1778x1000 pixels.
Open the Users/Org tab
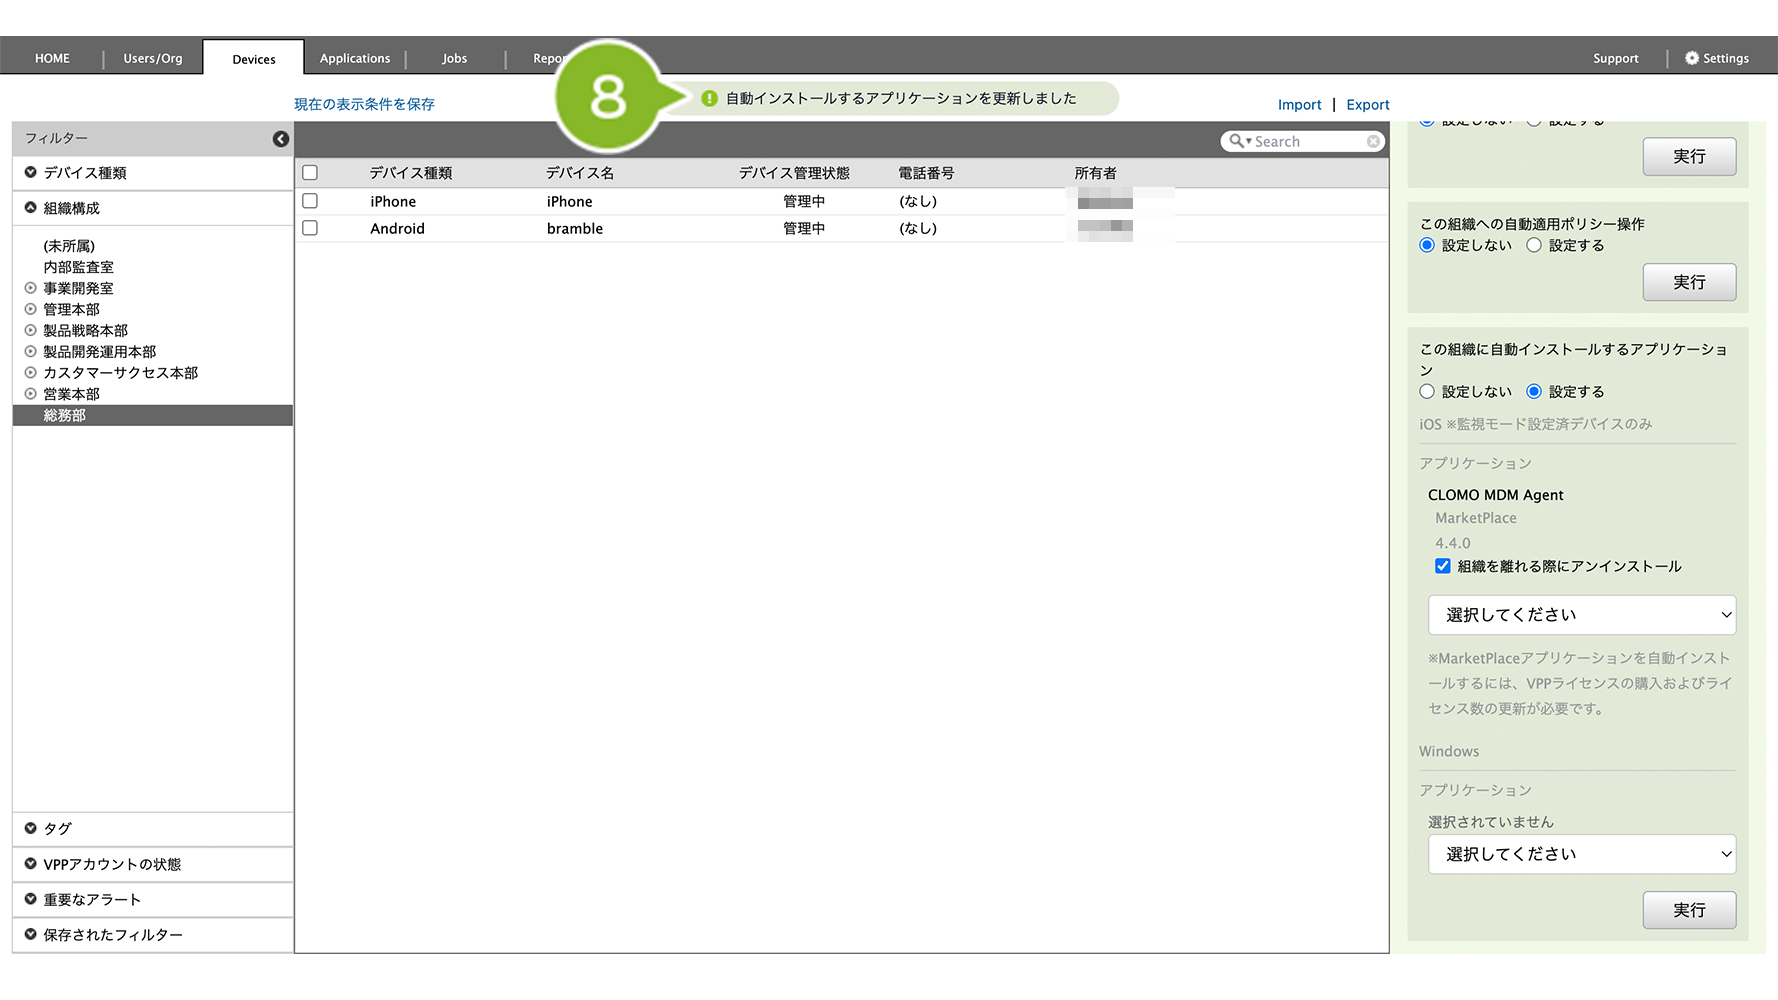152,58
